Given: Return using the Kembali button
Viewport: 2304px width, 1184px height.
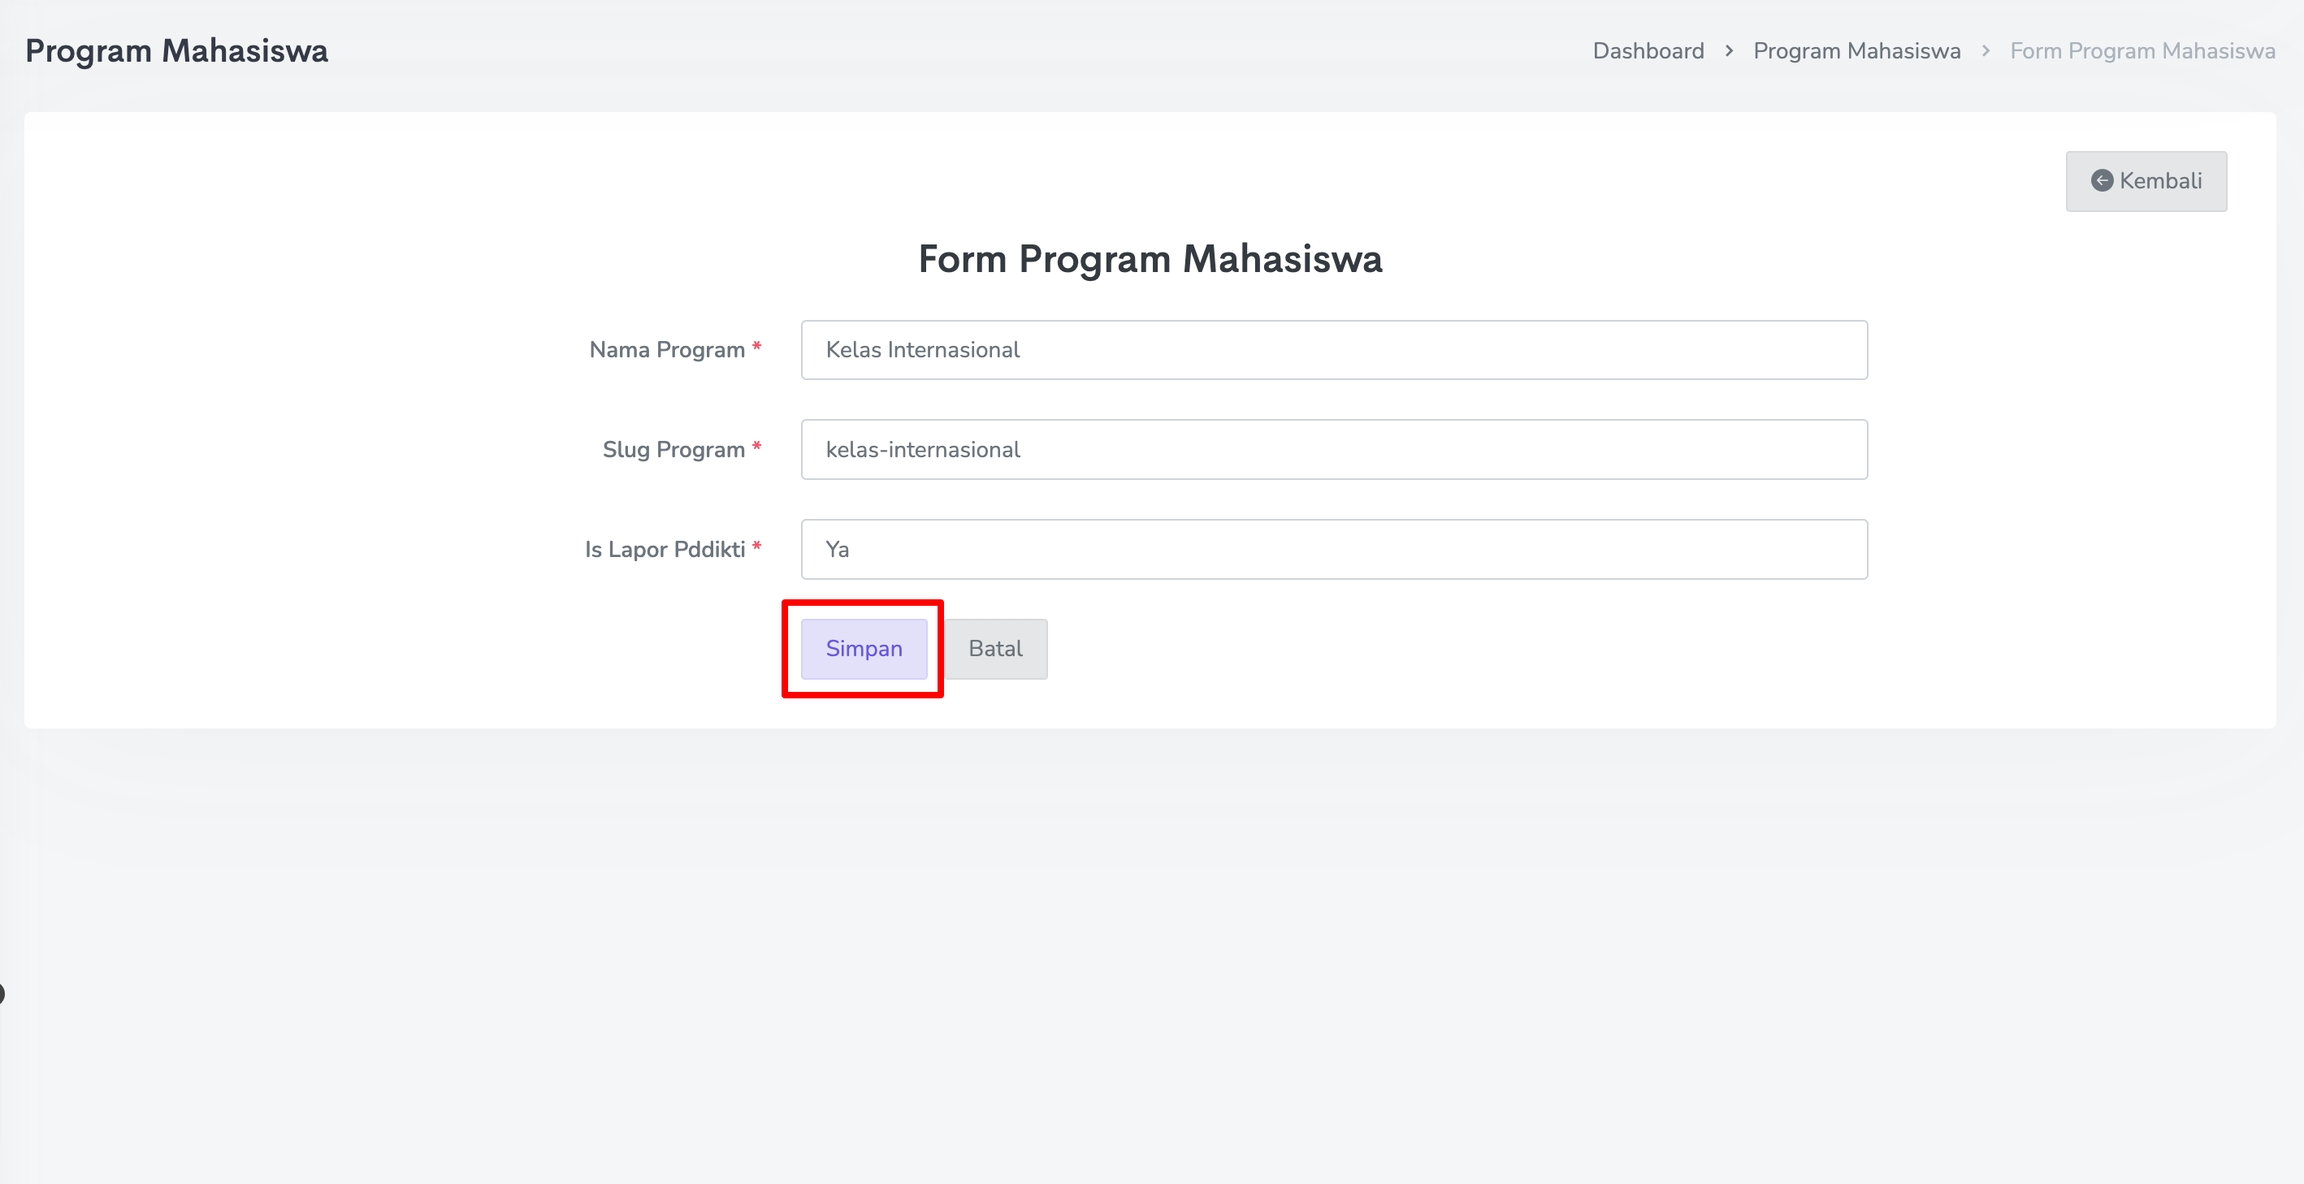Looking at the screenshot, I should [x=2146, y=181].
